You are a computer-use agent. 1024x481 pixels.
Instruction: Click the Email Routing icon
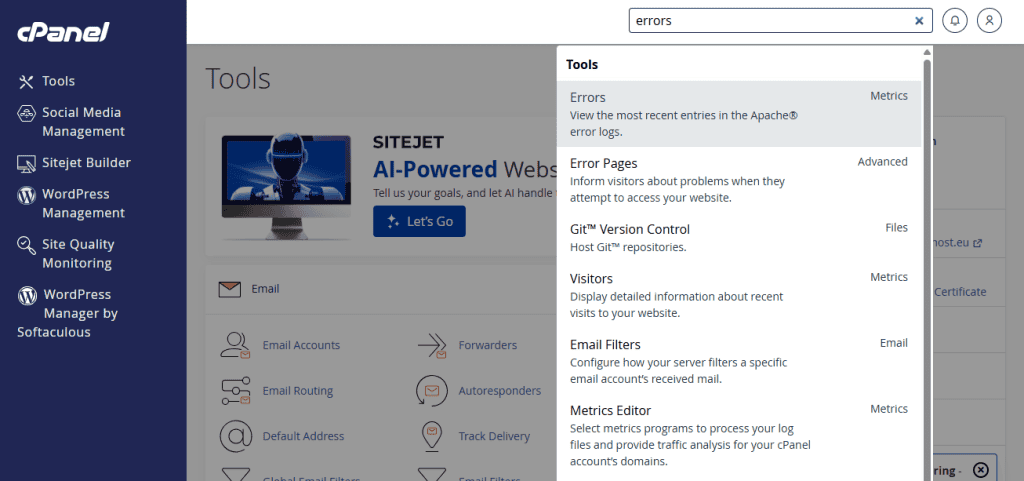235,391
